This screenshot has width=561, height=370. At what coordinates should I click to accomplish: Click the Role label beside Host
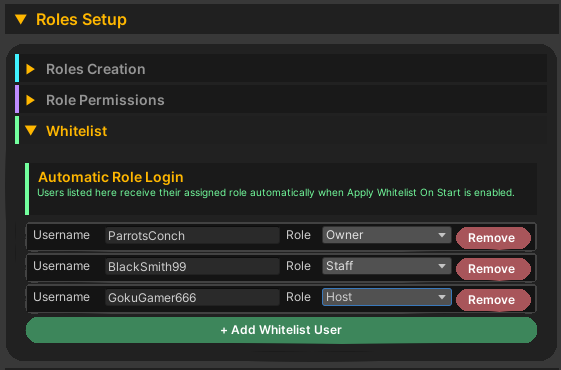click(298, 297)
